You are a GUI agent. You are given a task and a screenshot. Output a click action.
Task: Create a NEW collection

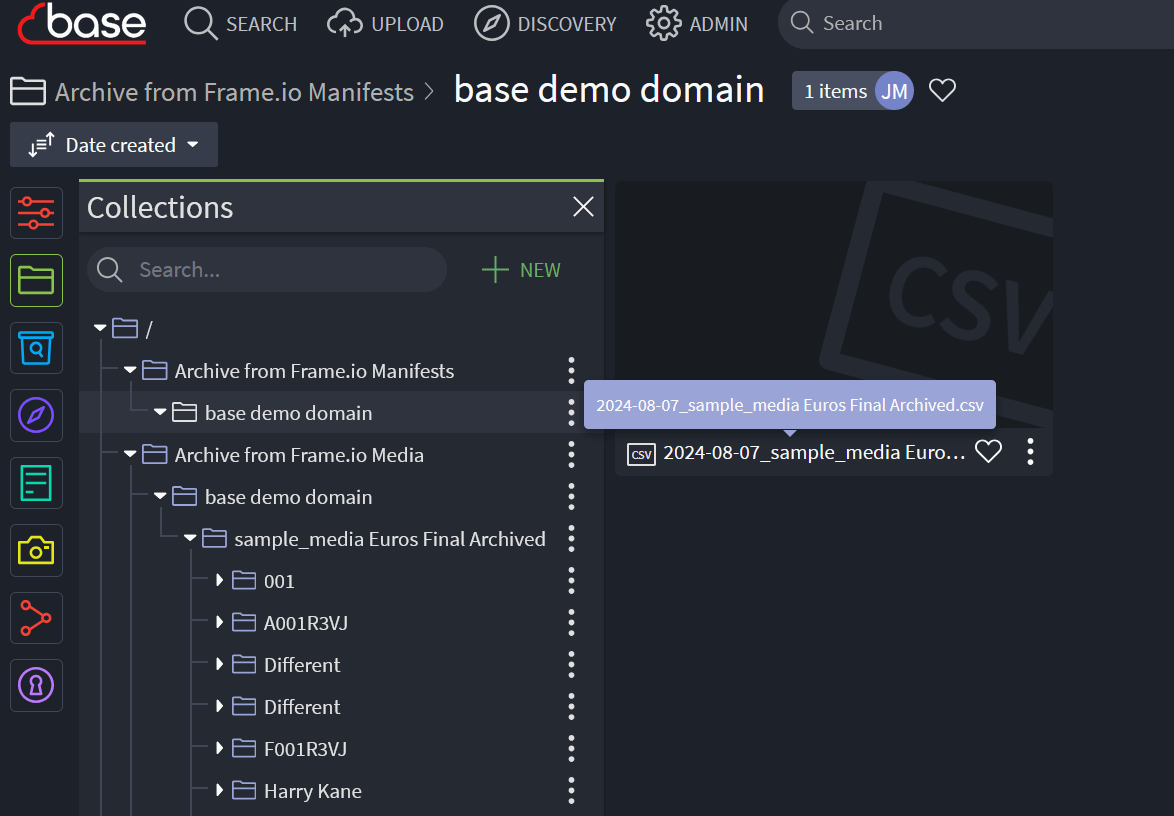point(521,270)
